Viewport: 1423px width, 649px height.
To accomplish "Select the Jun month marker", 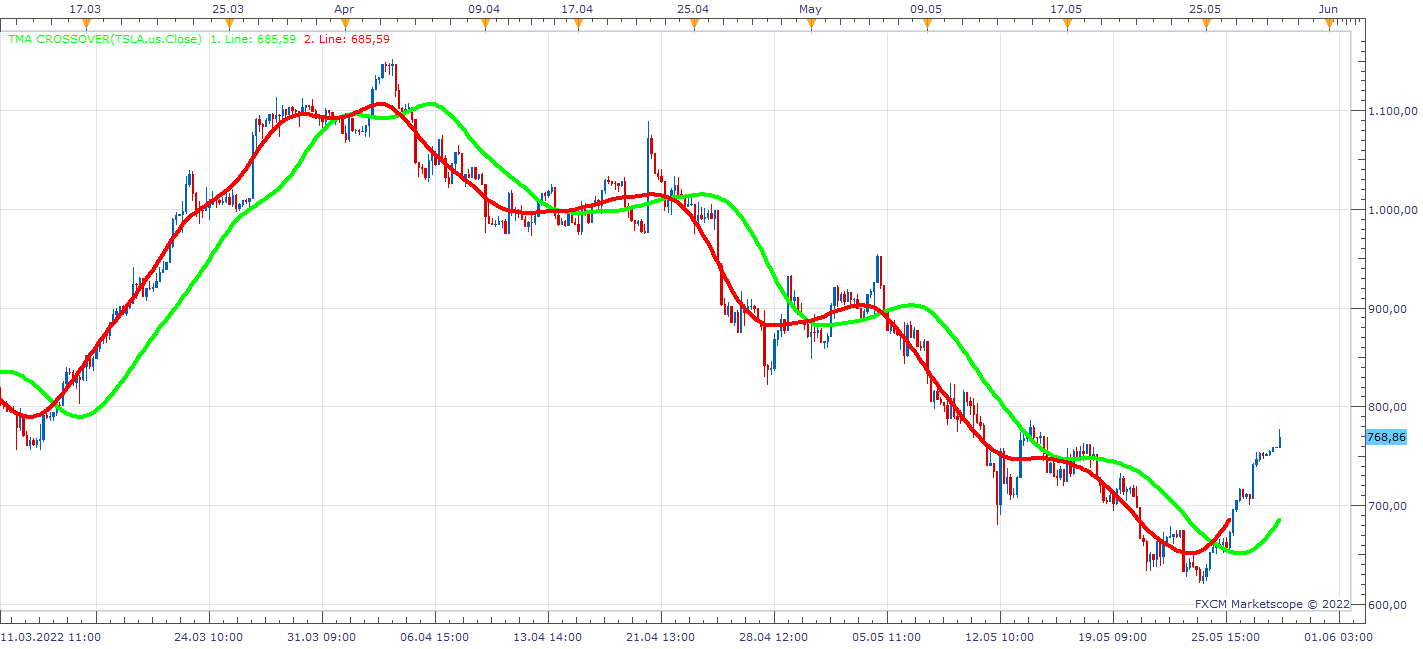I will pos(1328,9).
